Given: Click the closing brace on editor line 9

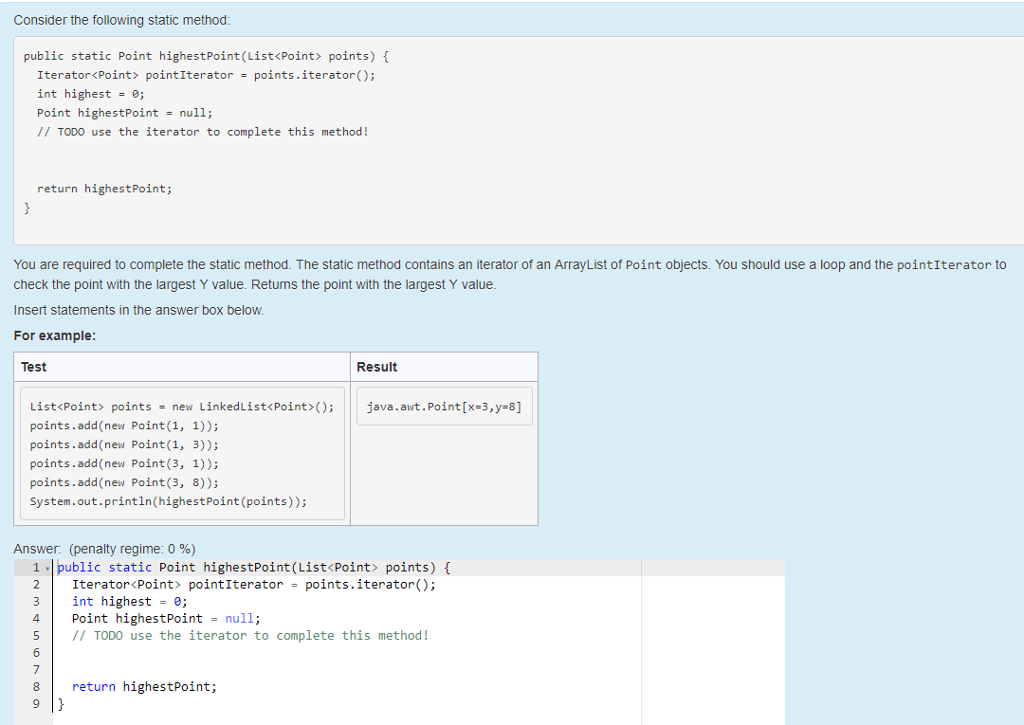Looking at the screenshot, I should [x=60, y=704].
